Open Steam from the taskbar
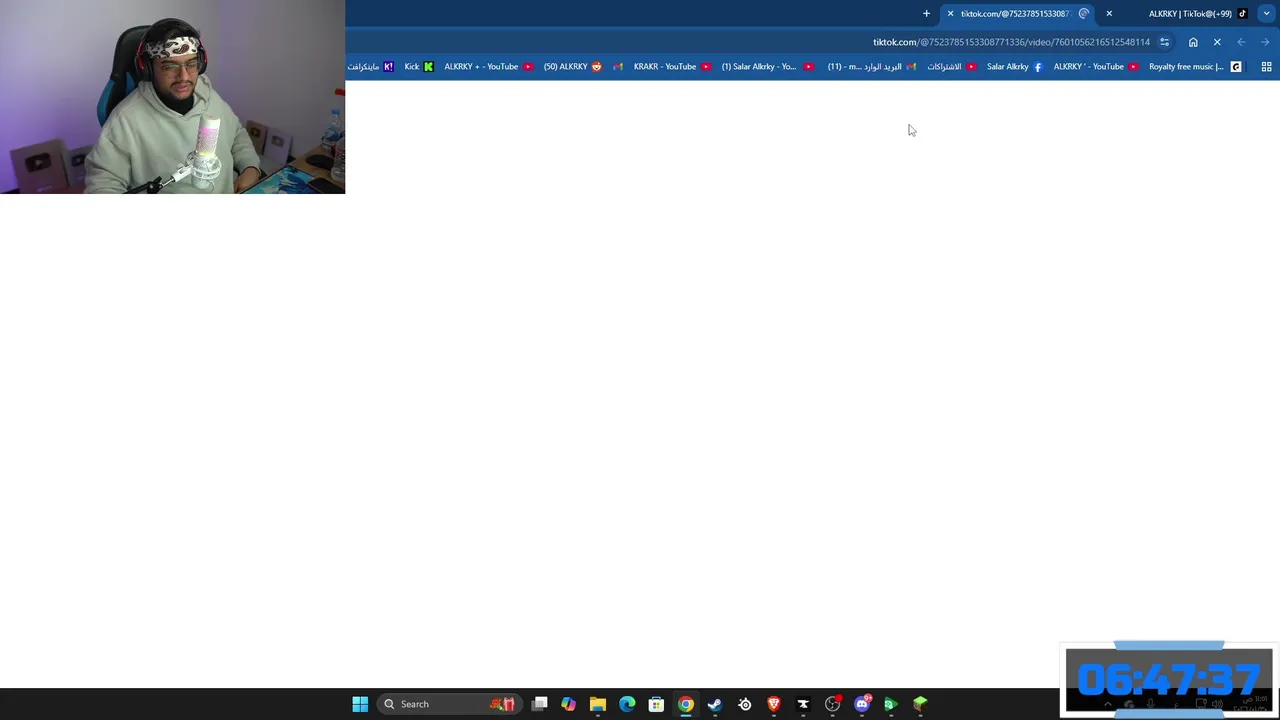The image size is (1280, 720). click(x=715, y=704)
